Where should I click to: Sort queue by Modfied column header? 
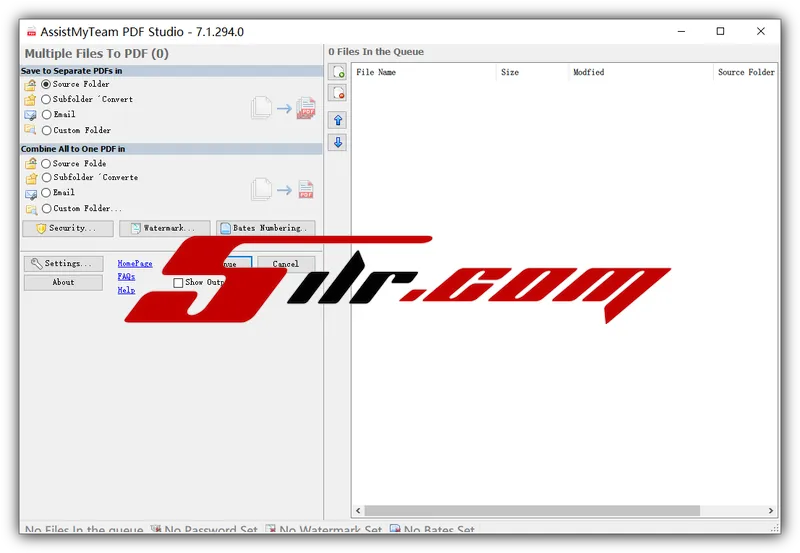(640, 72)
